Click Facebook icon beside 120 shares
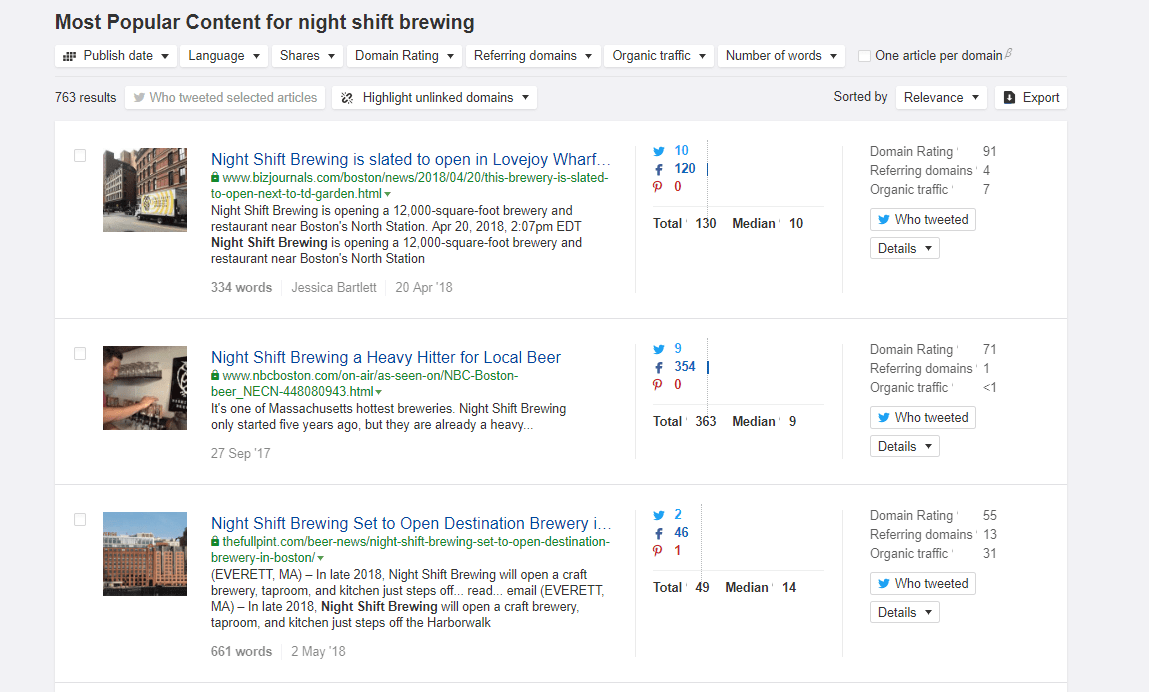This screenshot has height=692, width=1149. pos(659,169)
